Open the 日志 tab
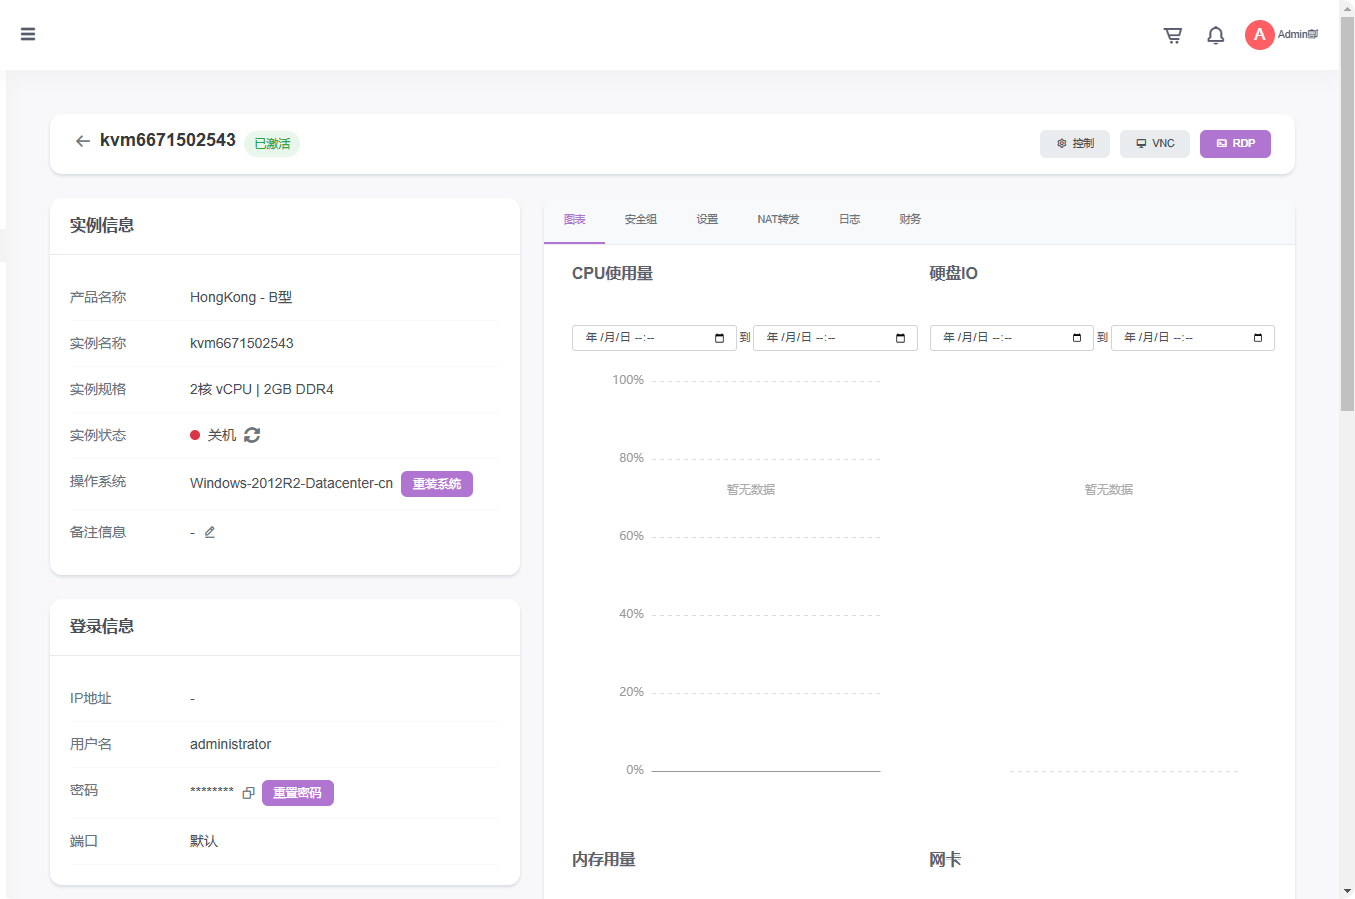The width and height of the screenshot is (1355, 899). (x=849, y=219)
